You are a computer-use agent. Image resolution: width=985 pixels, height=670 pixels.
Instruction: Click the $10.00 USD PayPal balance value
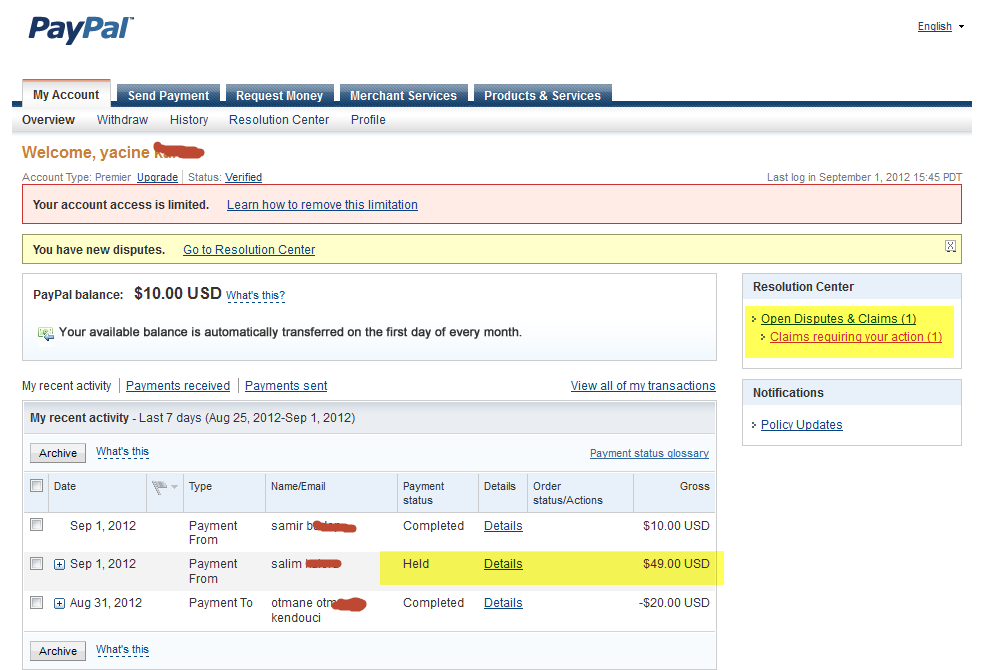pos(178,293)
